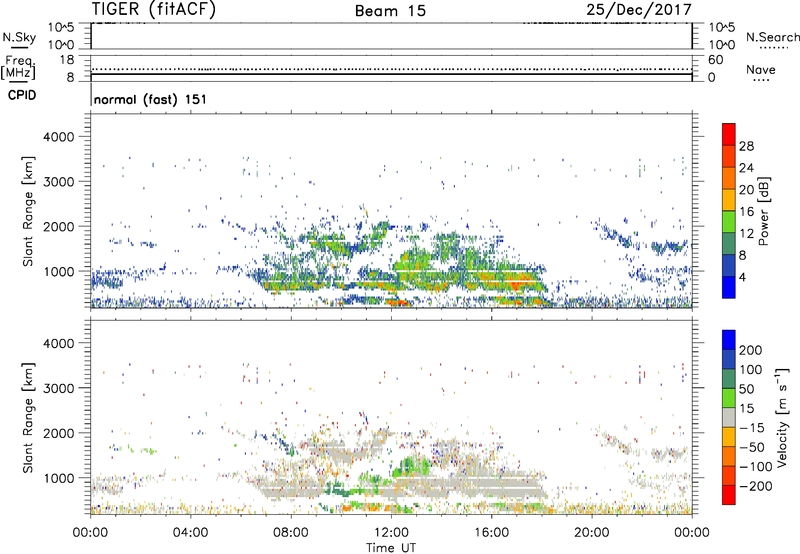This screenshot has height=554, width=800.
Task: Click the Slant Range label of the velocity panel
Action: click(28, 417)
